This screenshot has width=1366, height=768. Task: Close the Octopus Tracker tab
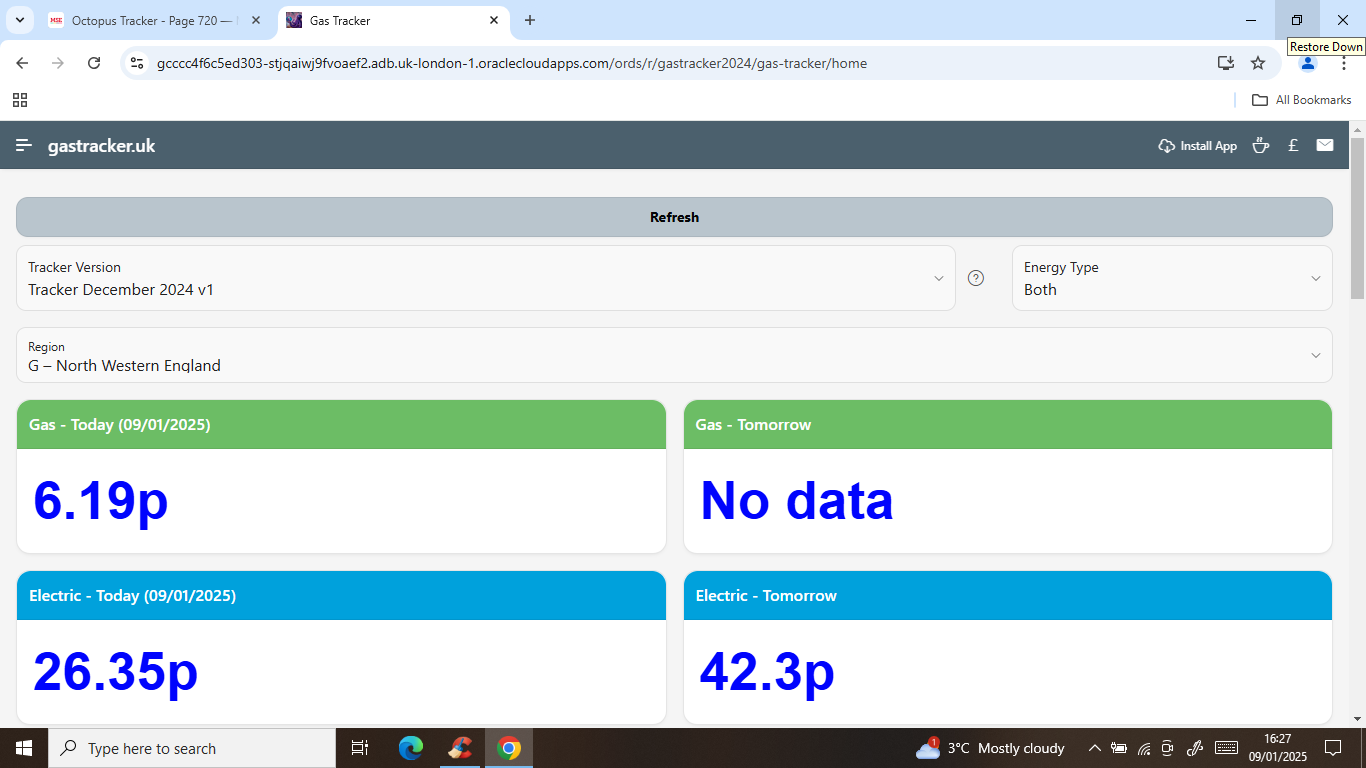click(x=255, y=20)
